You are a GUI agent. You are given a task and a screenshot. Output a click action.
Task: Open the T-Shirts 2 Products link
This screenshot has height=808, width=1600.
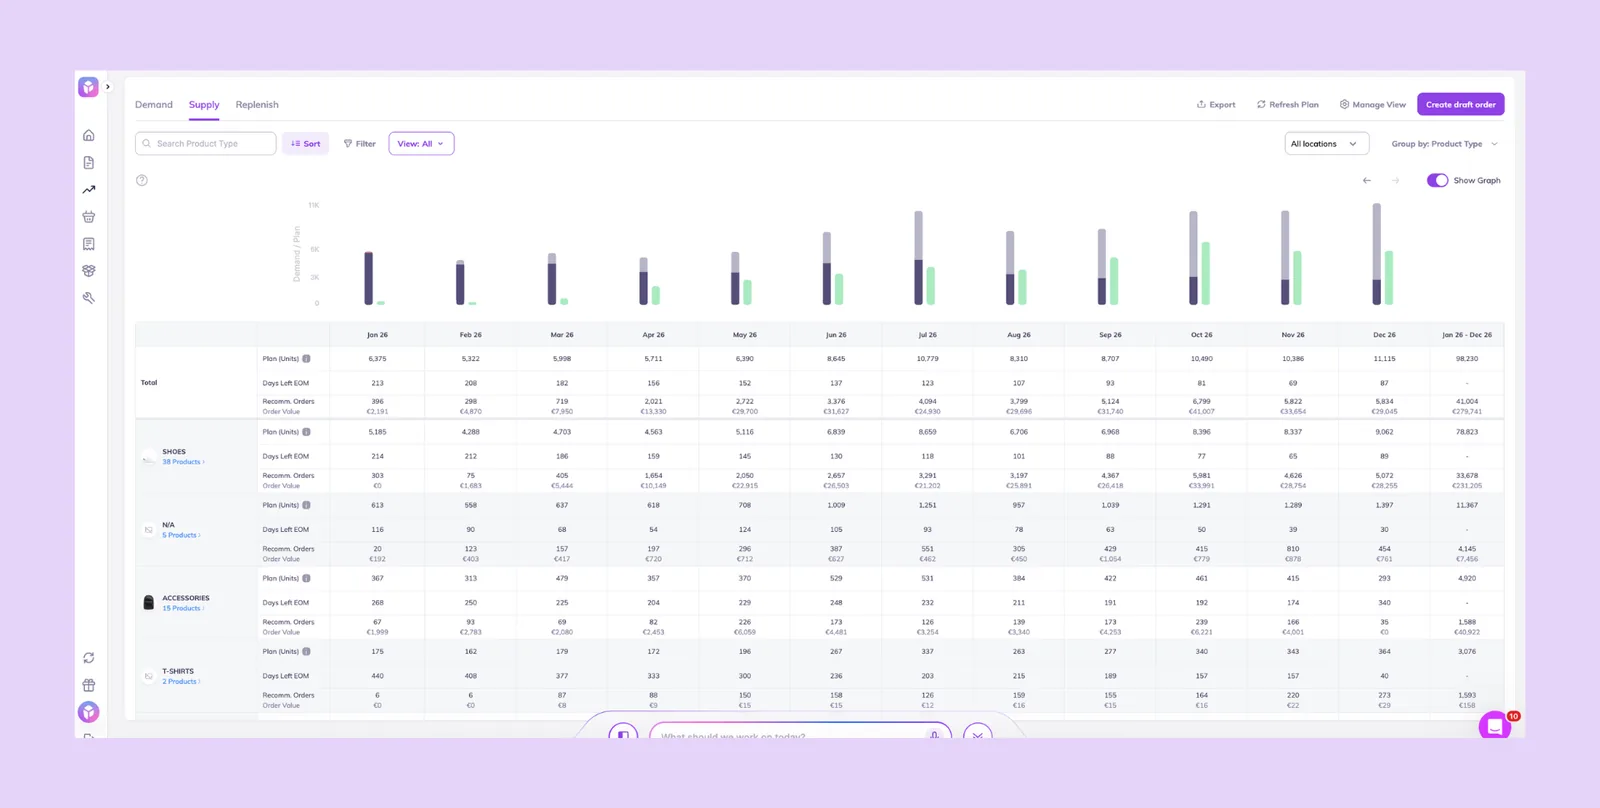(181, 682)
